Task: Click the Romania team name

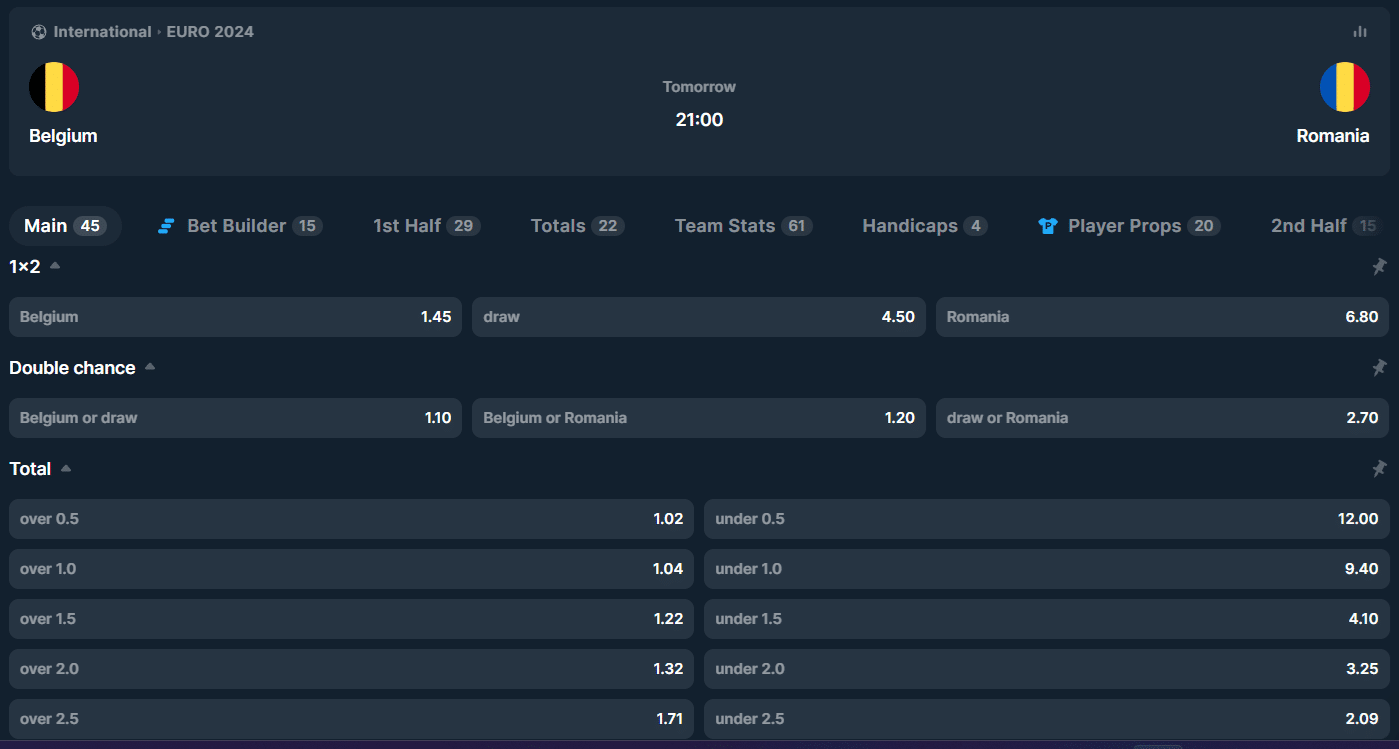Action: [x=1333, y=136]
